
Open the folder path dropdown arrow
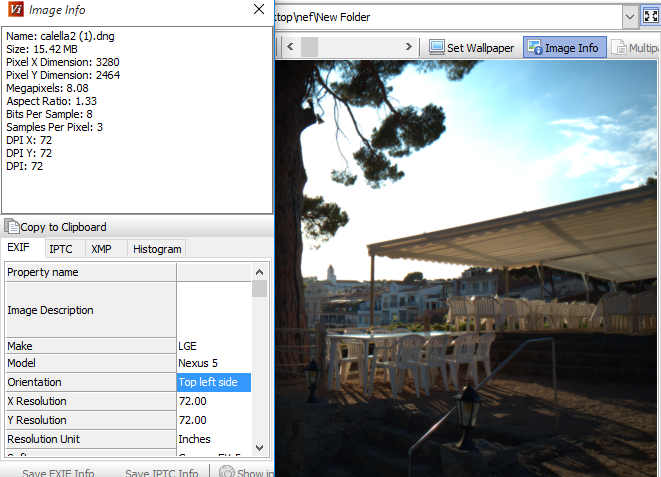(x=630, y=17)
